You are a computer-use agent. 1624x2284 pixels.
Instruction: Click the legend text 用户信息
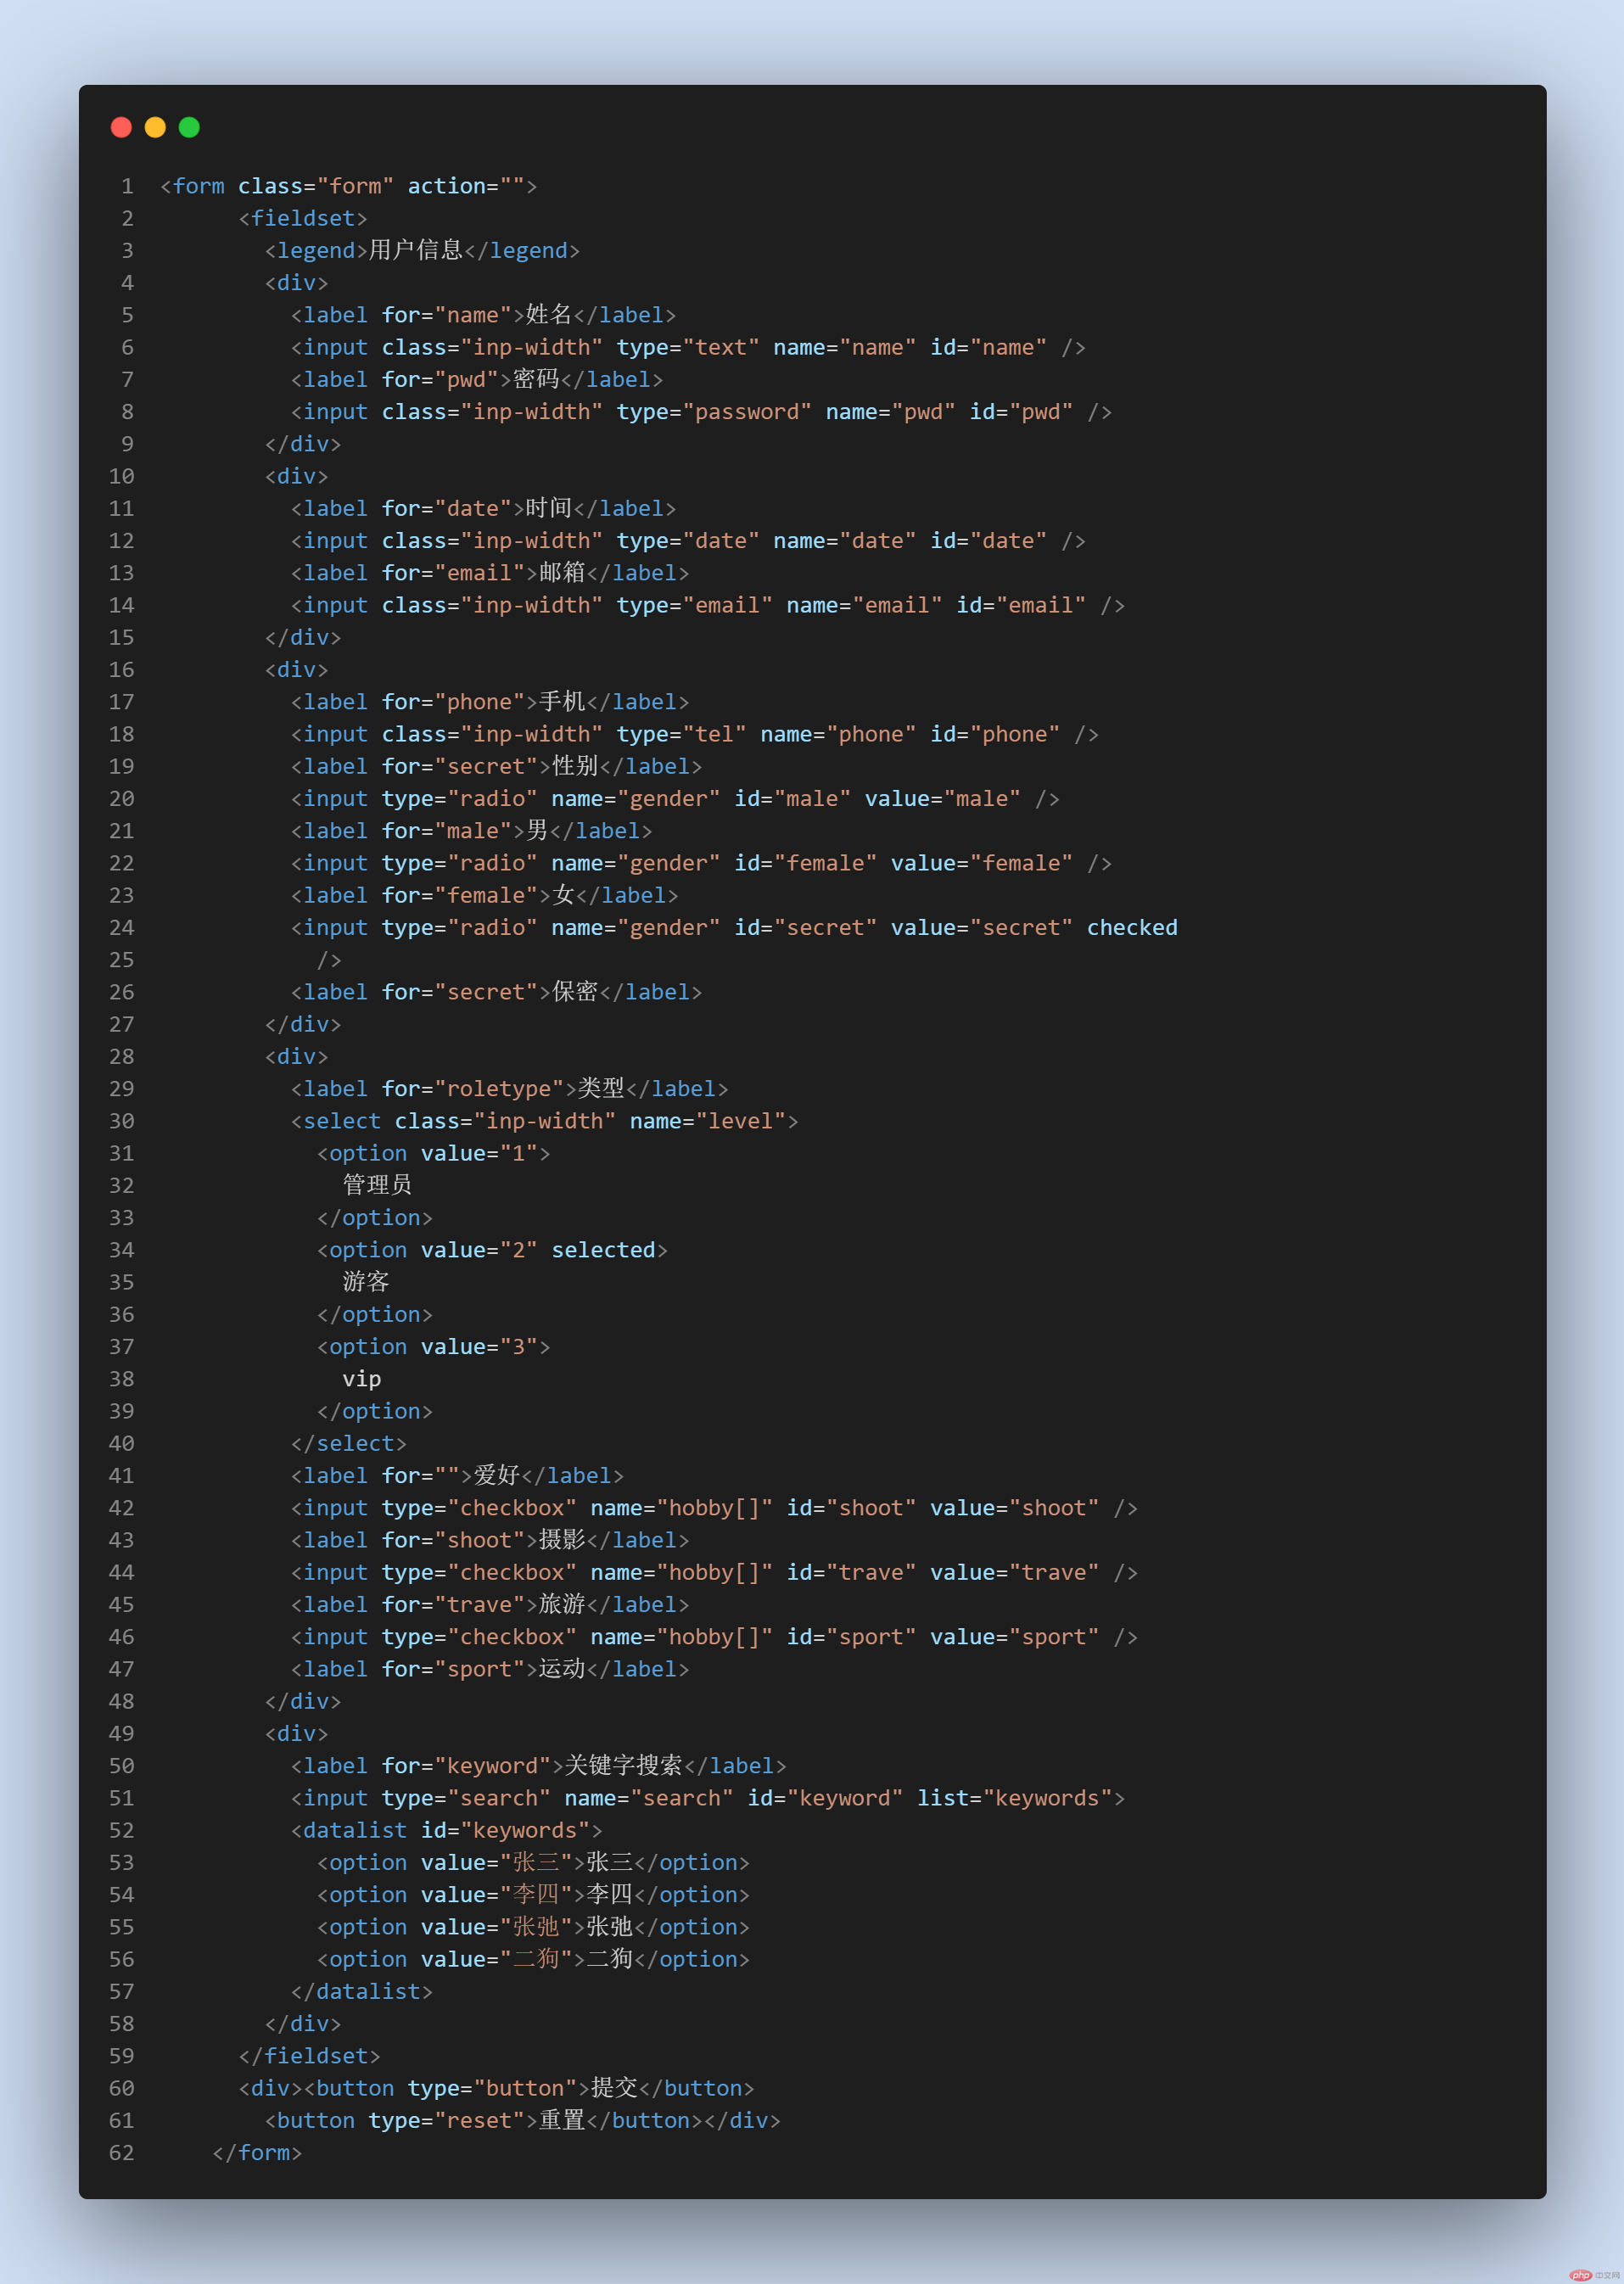[x=416, y=250]
